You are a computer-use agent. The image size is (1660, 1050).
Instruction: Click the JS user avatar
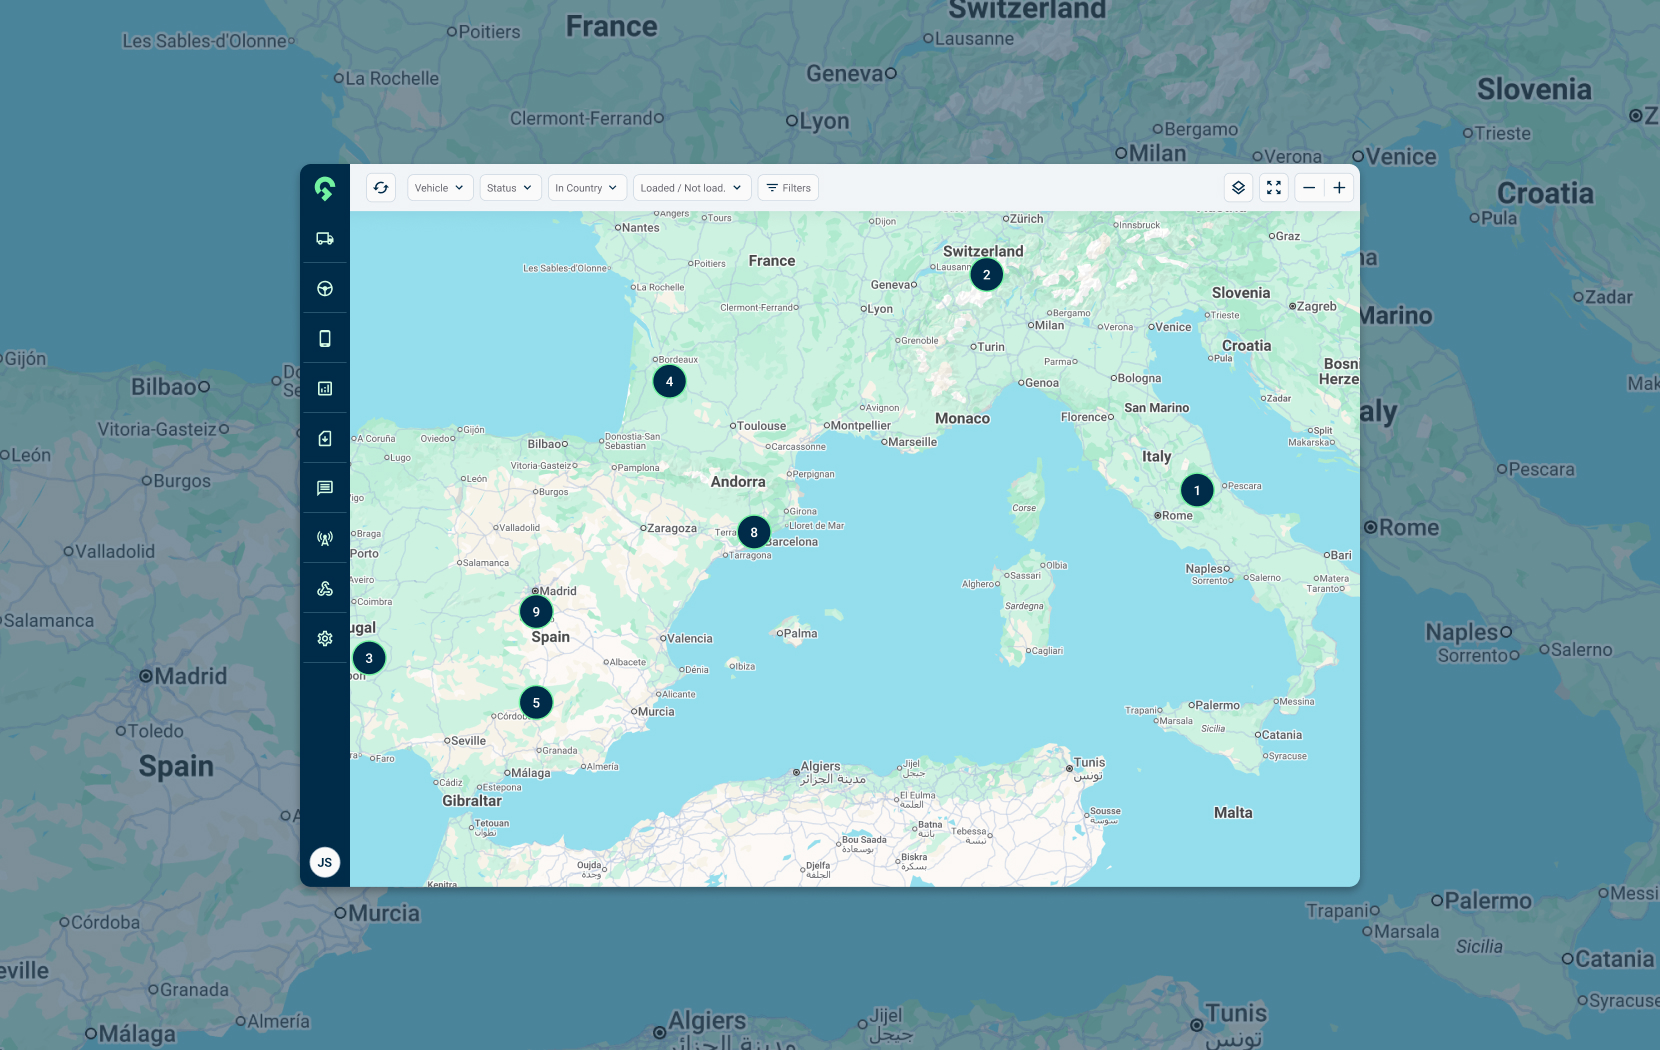click(x=325, y=862)
